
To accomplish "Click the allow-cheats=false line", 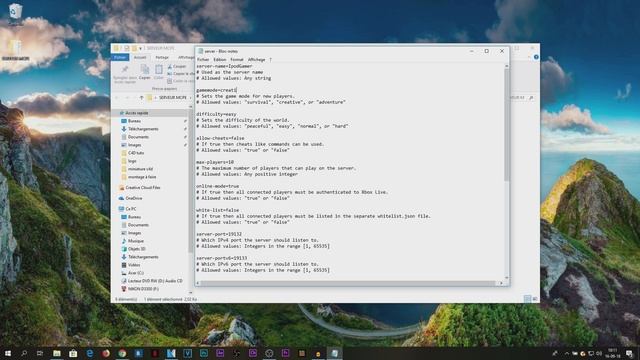I will pyautogui.click(x=220, y=138).
